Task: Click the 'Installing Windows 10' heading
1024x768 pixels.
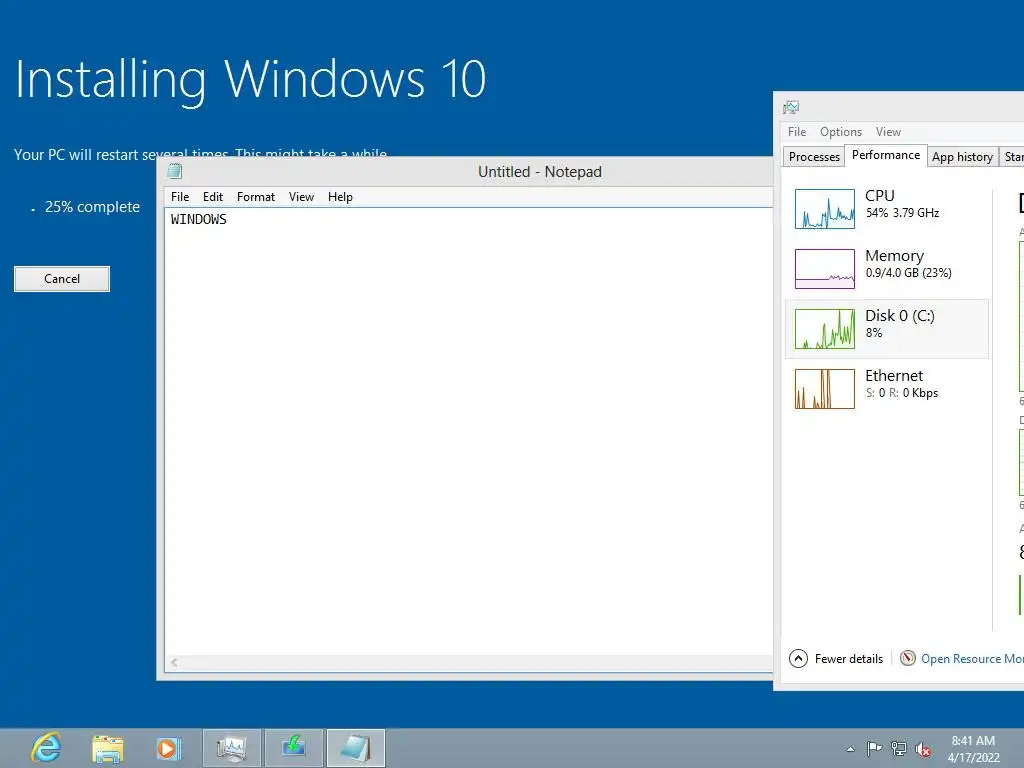Action: [250, 80]
